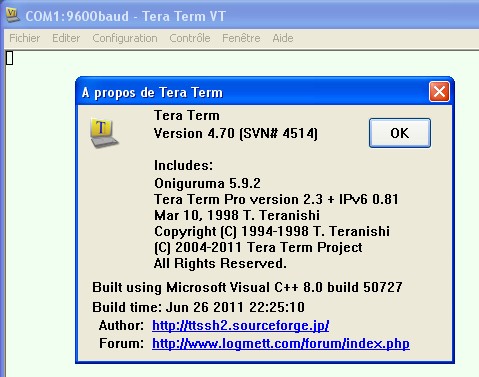The height and width of the screenshot is (377, 479).
Task: Click the empty terminal area below the dialog
Action: pyautogui.click(x=240, y=371)
